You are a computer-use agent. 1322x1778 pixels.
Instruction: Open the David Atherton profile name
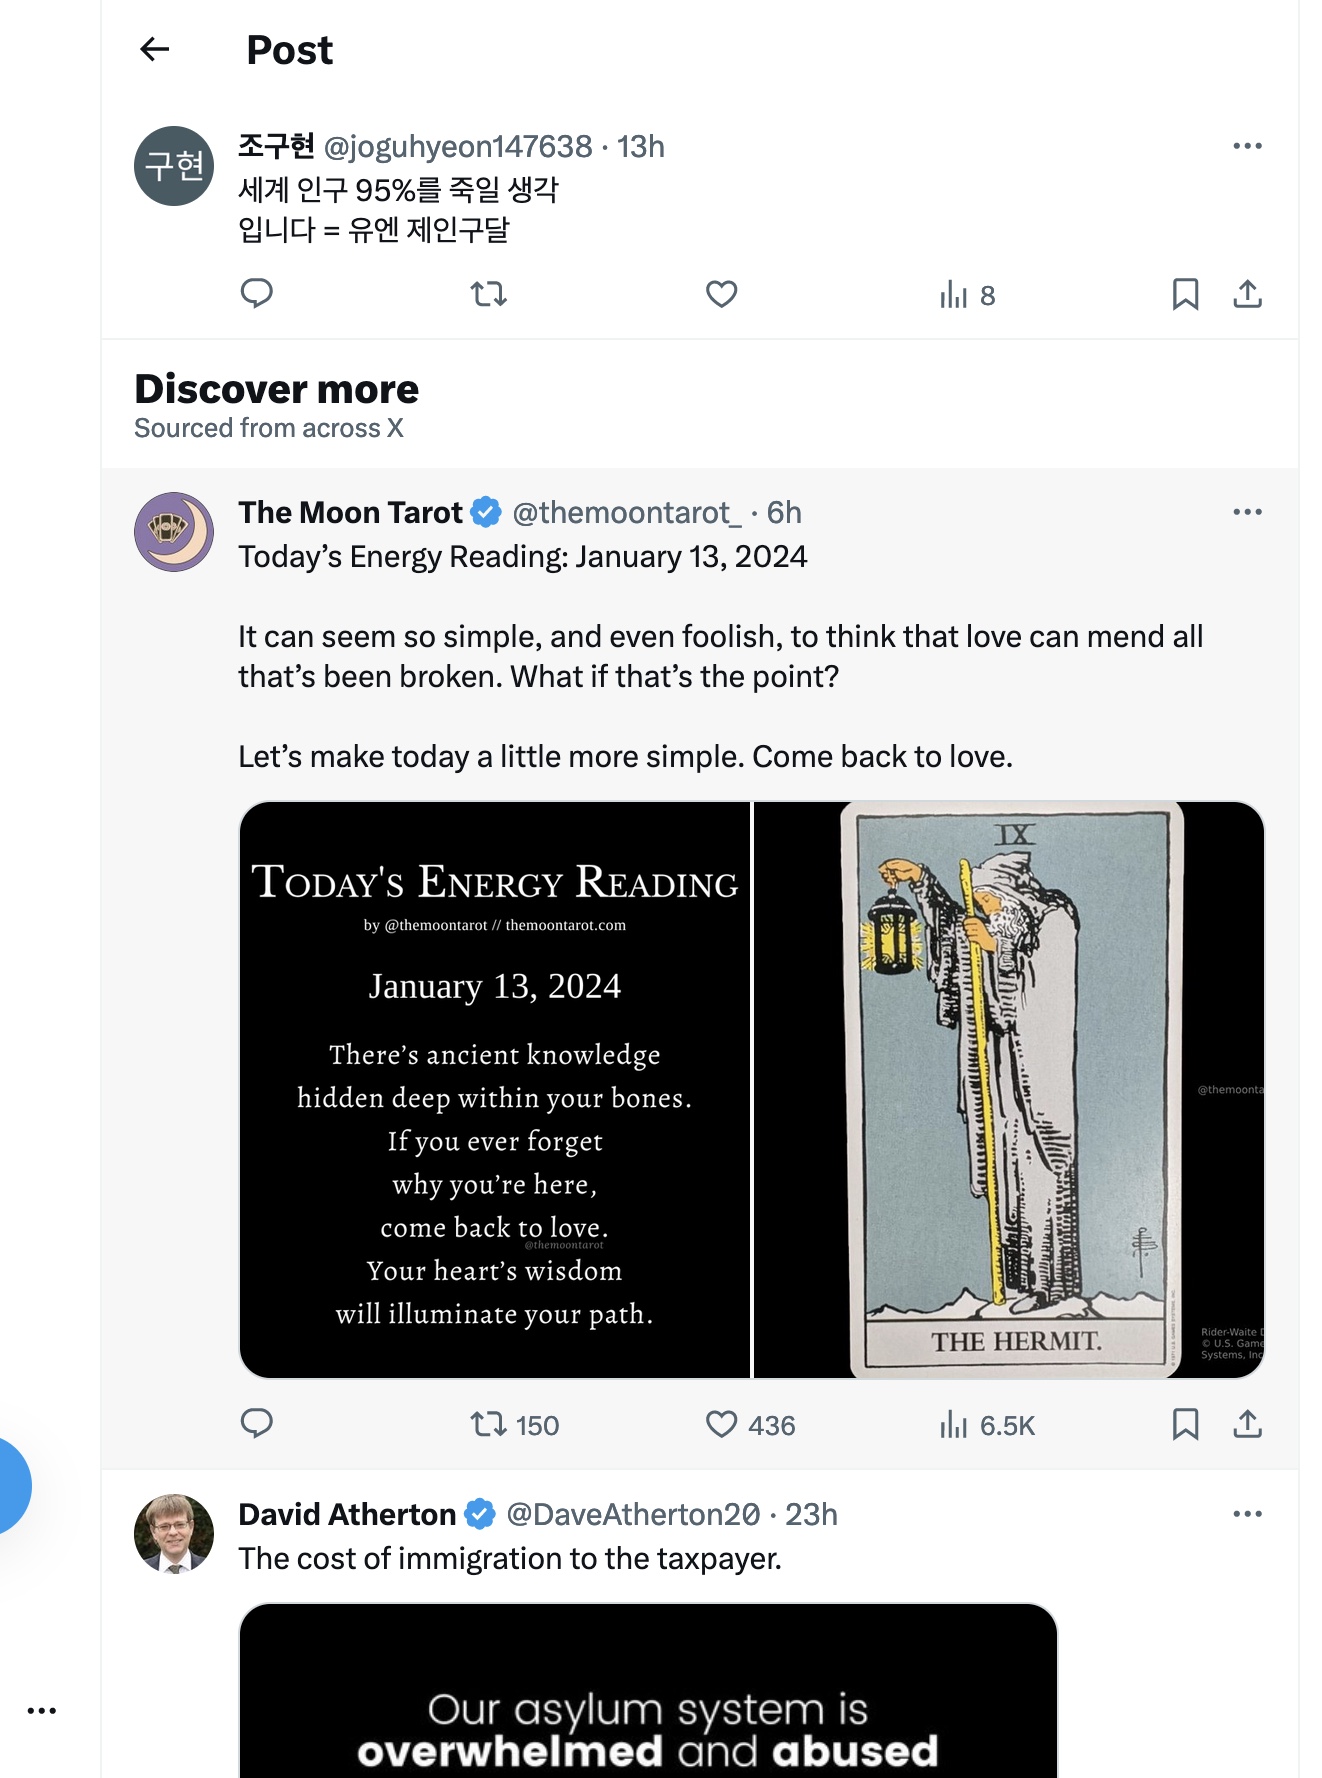coord(346,1515)
